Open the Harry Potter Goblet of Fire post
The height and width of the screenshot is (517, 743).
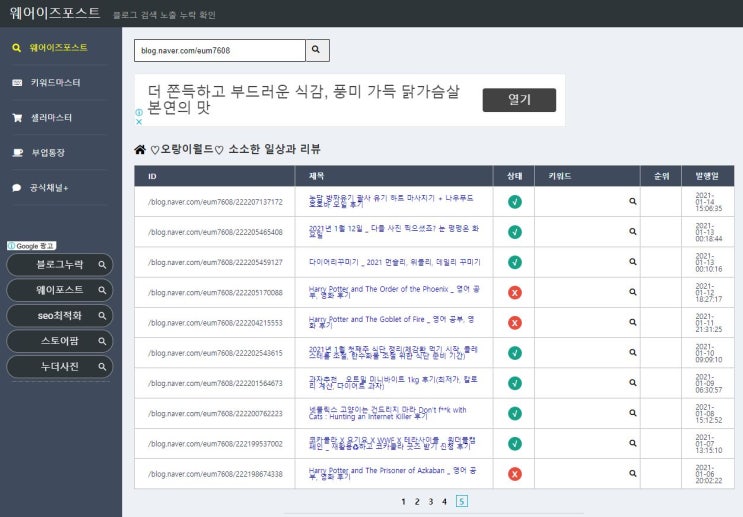[x=391, y=322]
